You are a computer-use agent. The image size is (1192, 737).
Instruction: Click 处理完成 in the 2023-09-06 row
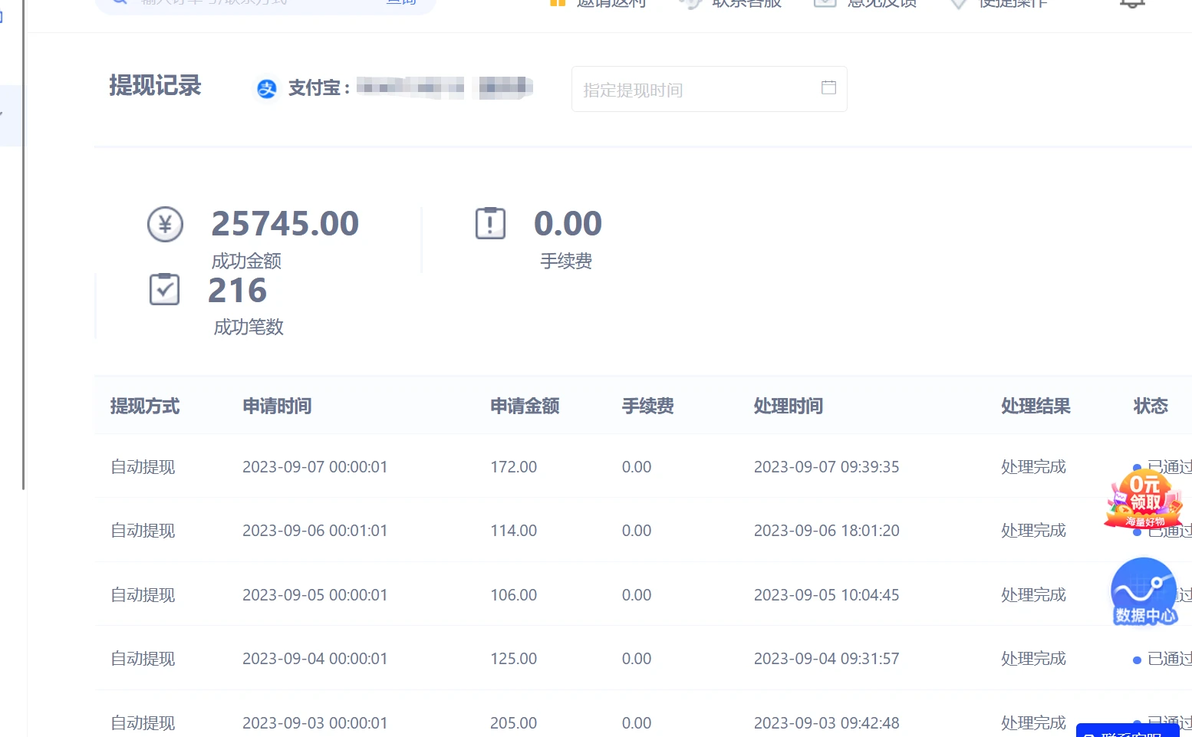coord(1033,531)
